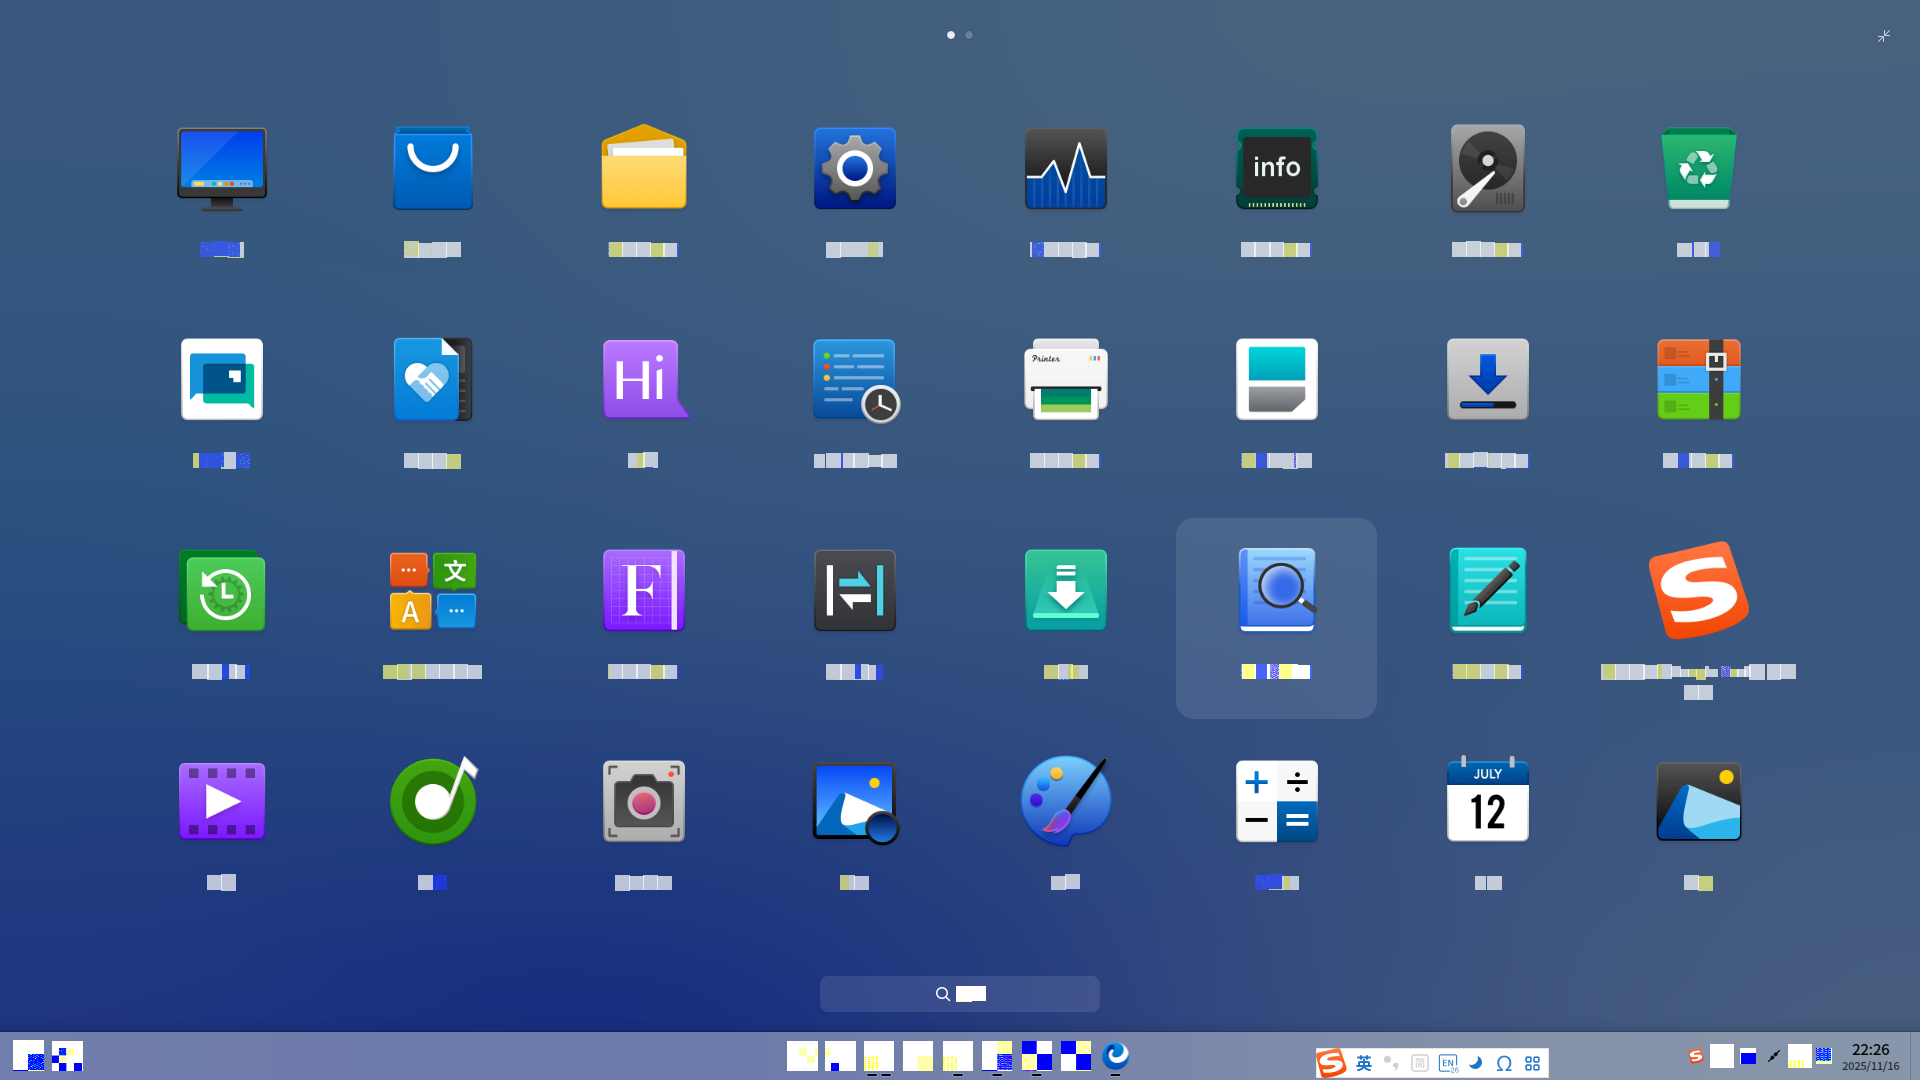1920x1080 pixels.
Task: Launch the dark swap-arrows input config icon
Action: point(854,590)
